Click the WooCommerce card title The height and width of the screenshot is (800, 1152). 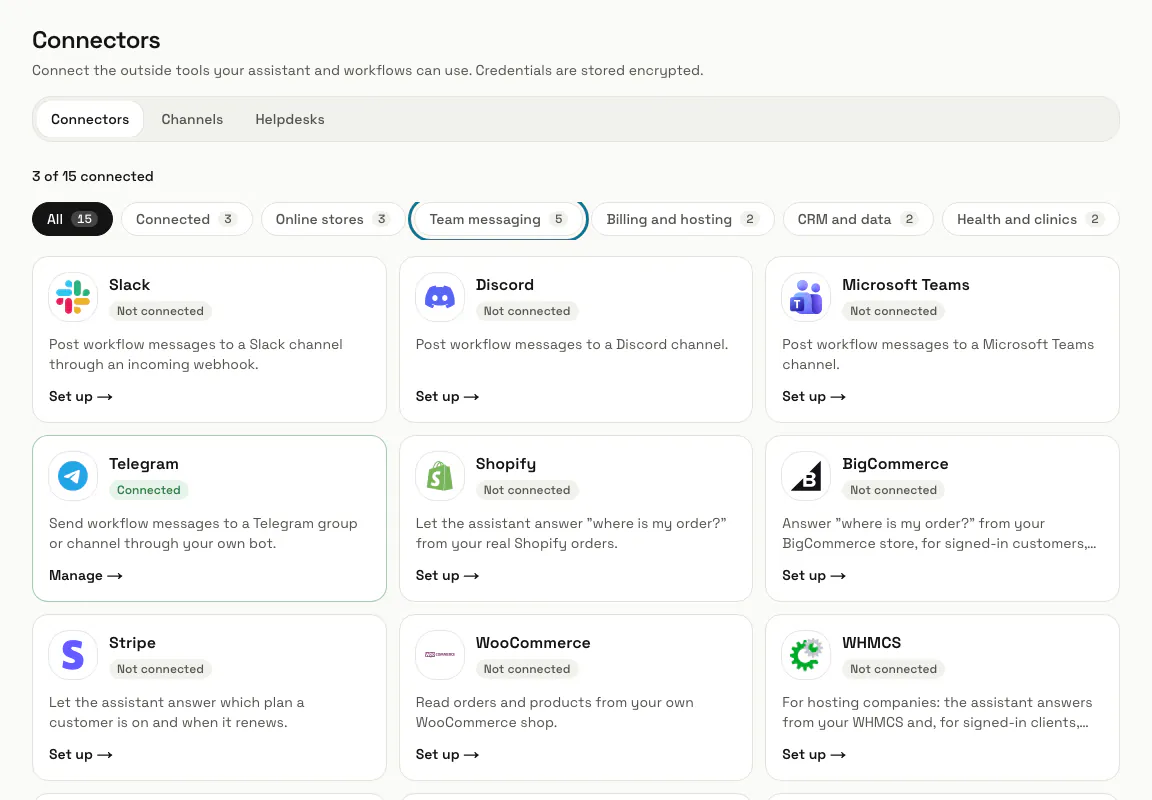click(x=533, y=643)
